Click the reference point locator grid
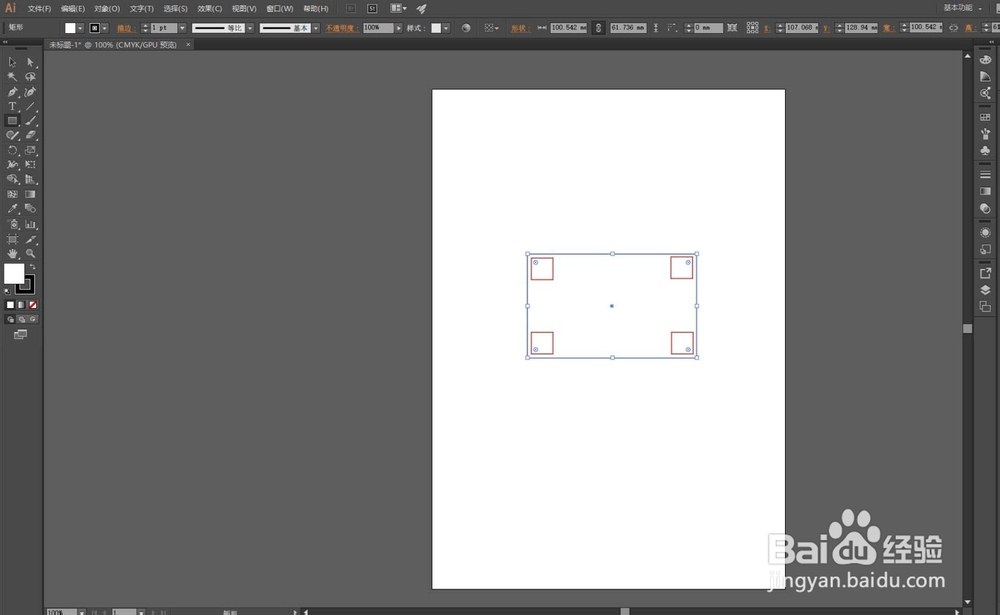 [x=753, y=28]
